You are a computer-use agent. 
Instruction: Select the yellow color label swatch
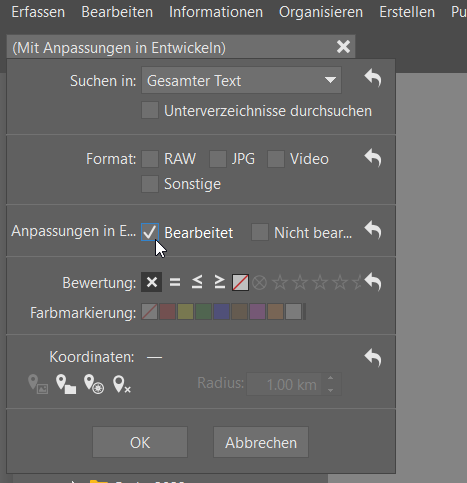click(185, 312)
